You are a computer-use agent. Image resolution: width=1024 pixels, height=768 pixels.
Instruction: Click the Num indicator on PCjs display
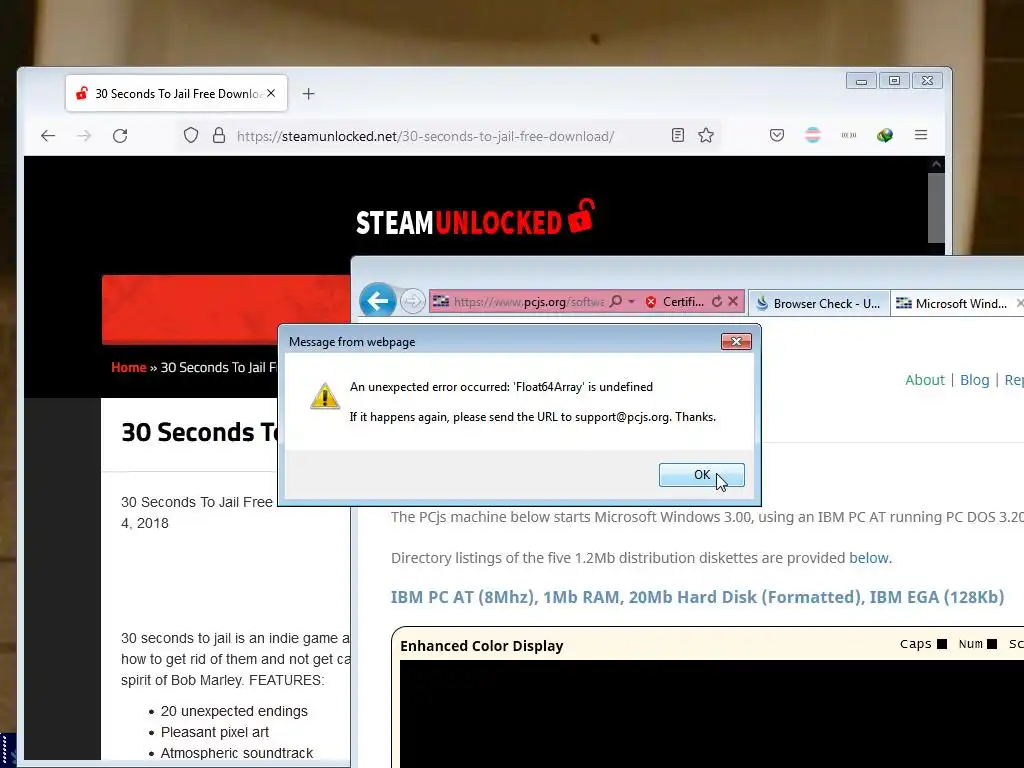978,644
